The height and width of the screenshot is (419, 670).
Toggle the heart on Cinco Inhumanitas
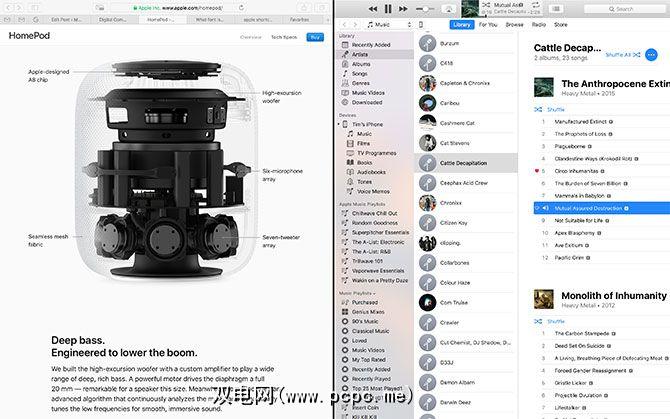[x=537, y=171]
